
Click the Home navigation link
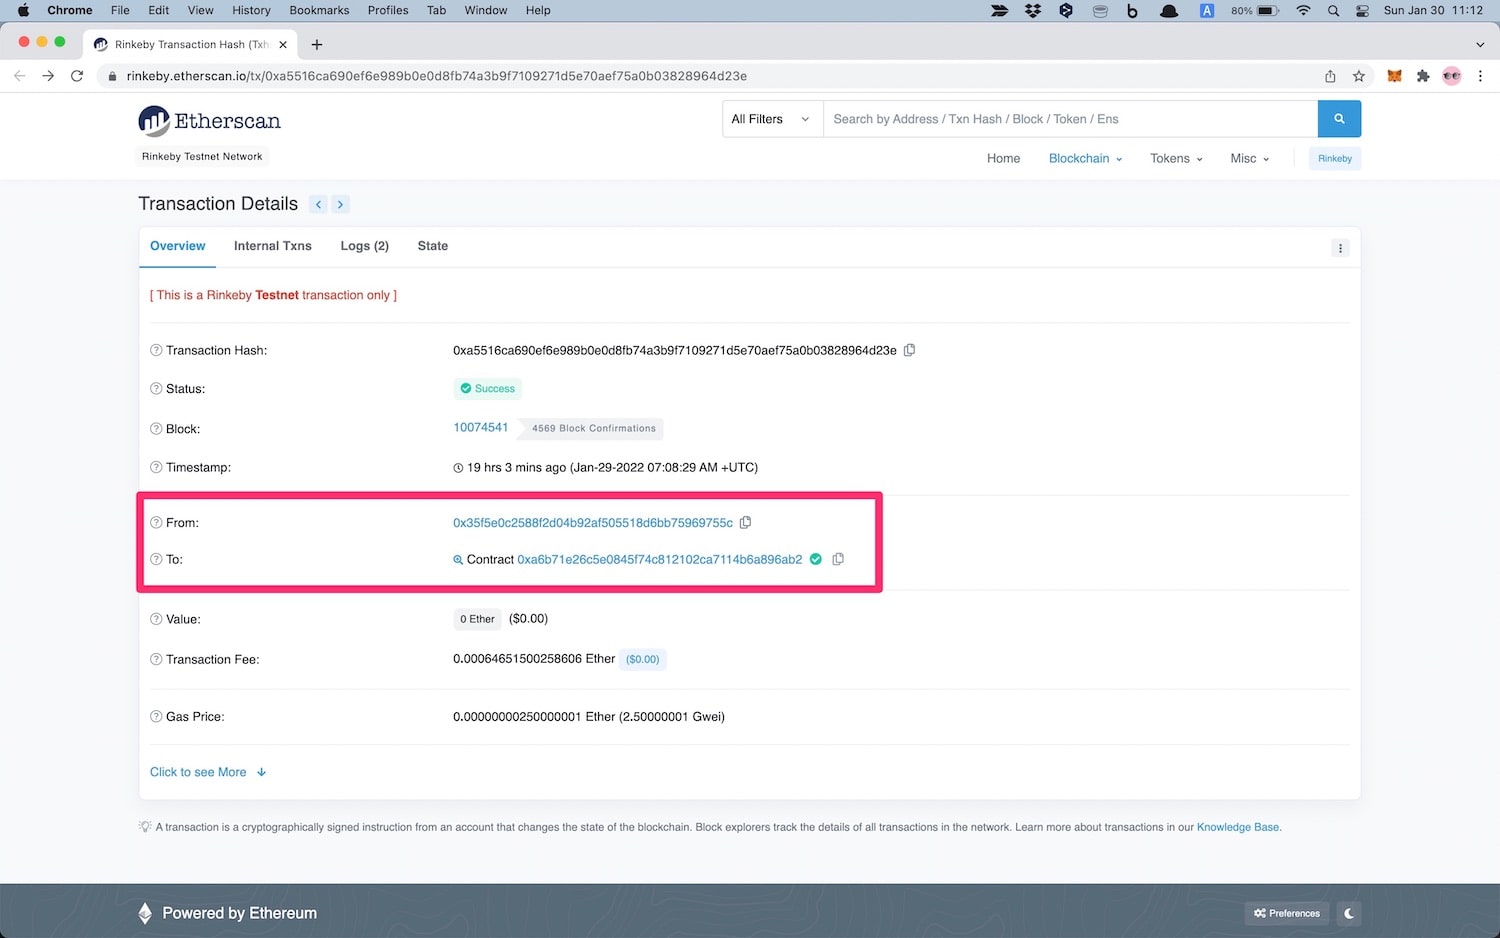1003,158
